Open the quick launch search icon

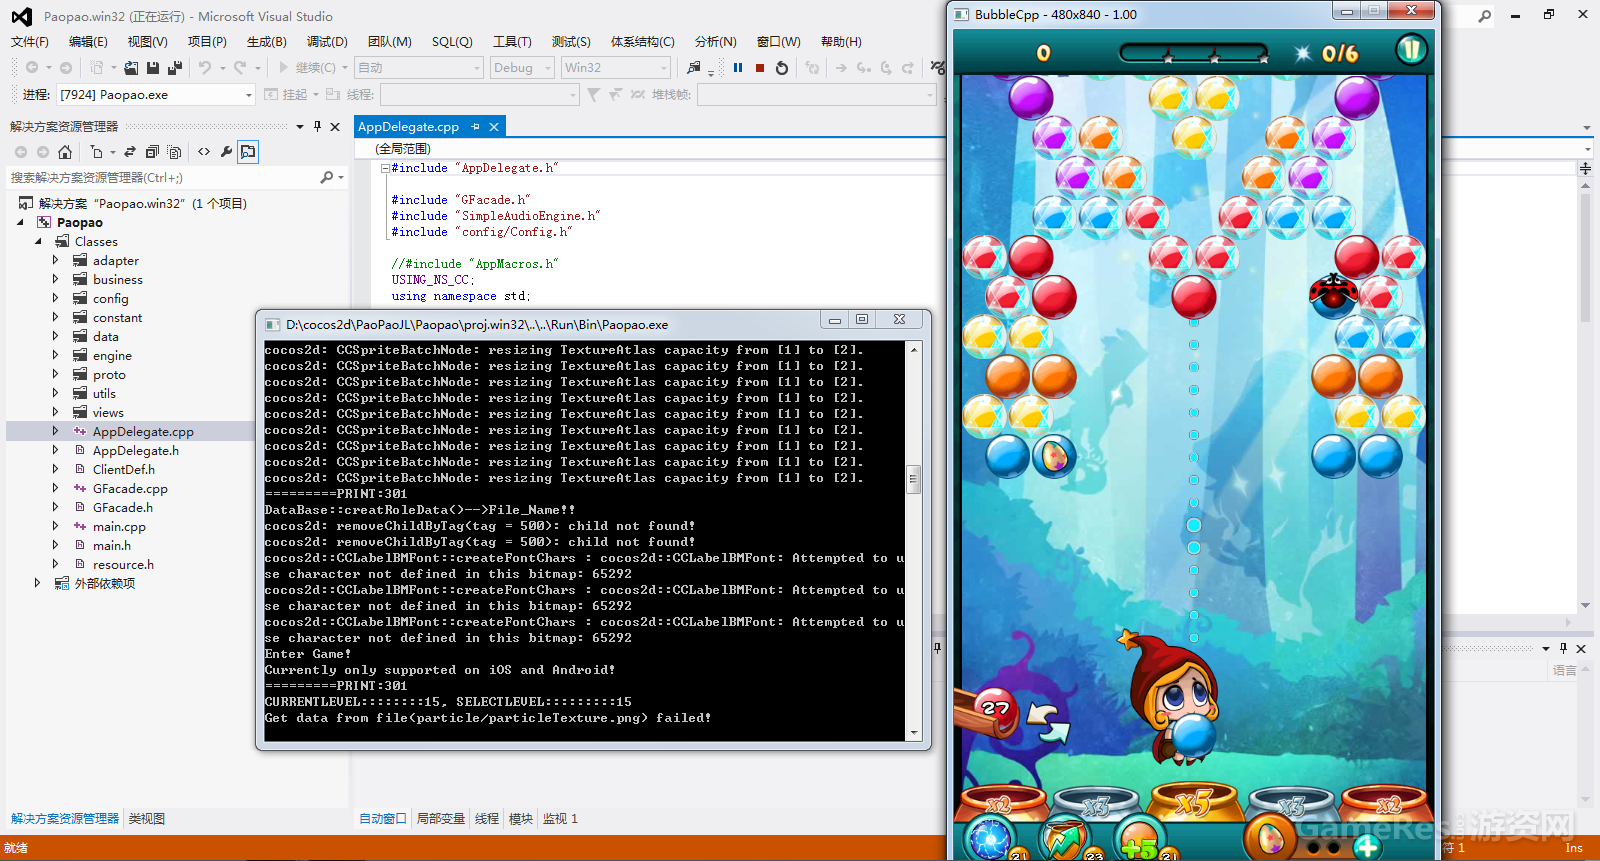click(x=1485, y=16)
